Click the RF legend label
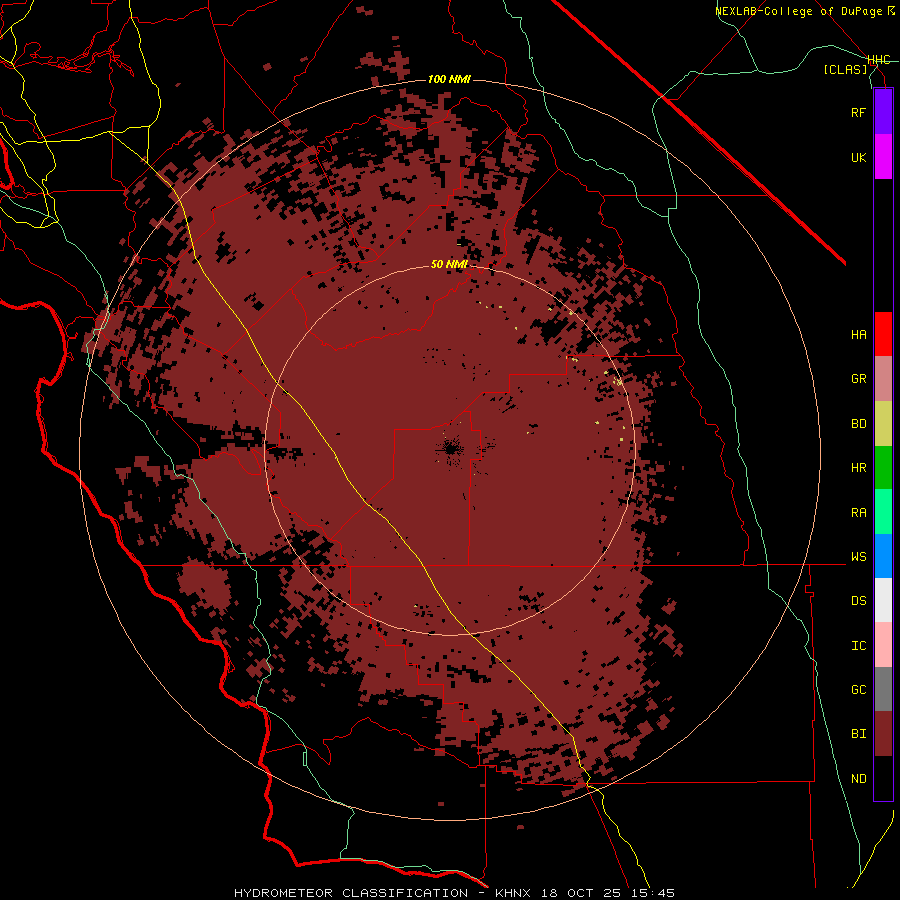Image resolution: width=900 pixels, height=900 pixels. point(859,112)
